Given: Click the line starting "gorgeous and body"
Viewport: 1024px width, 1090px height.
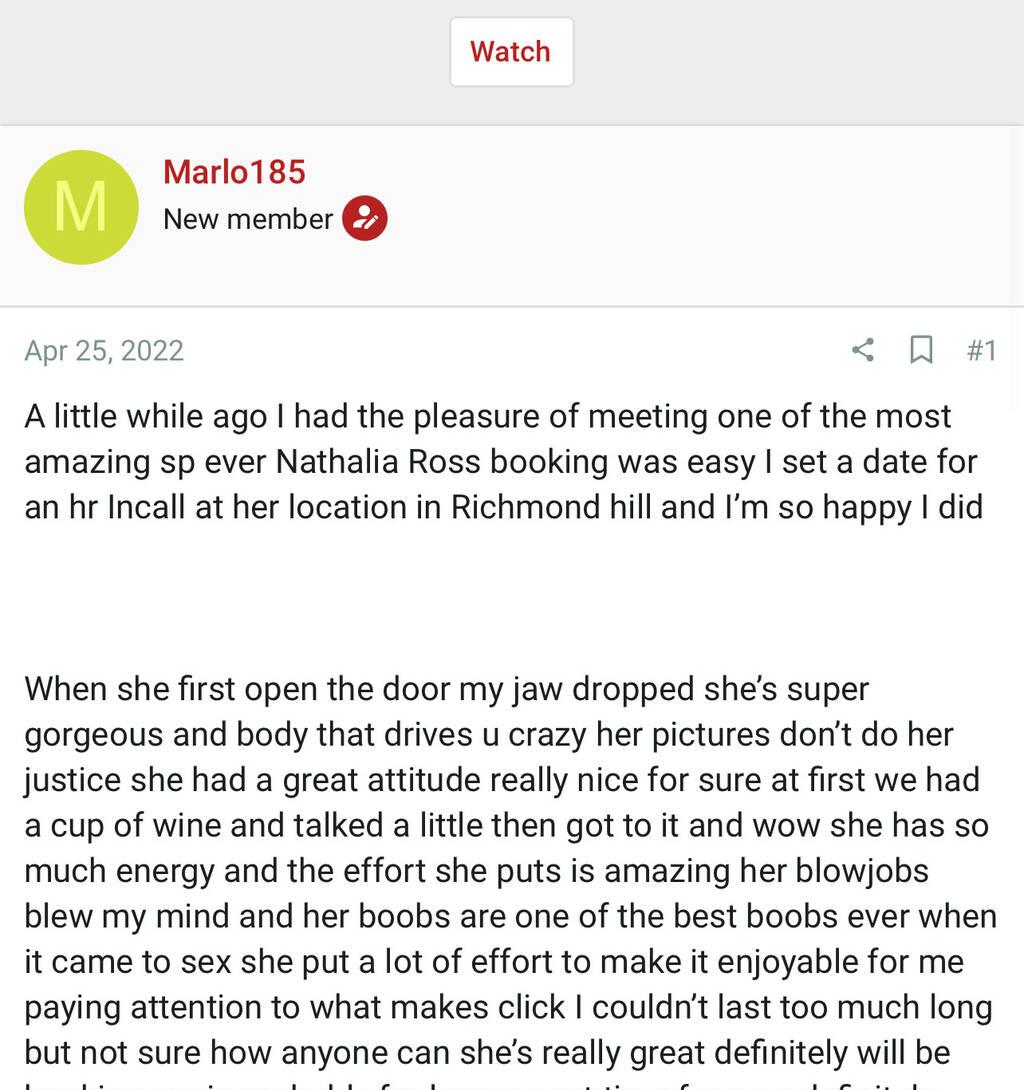Looking at the screenshot, I should tap(489, 735).
